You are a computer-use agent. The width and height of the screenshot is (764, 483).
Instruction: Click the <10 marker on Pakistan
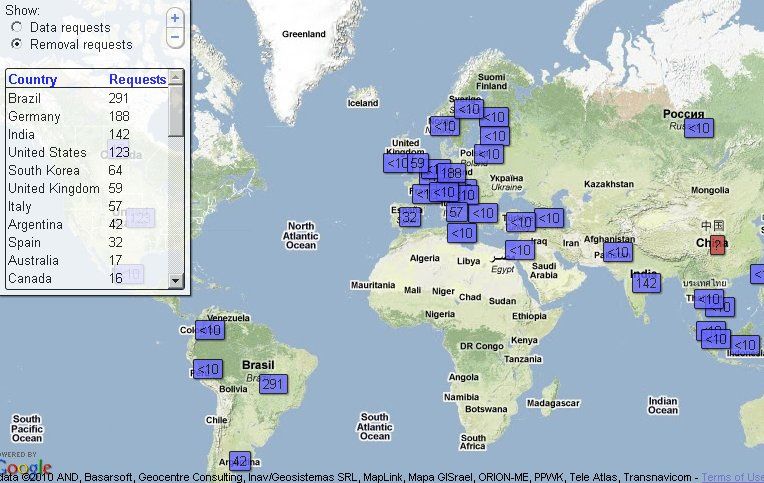(x=618, y=252)
